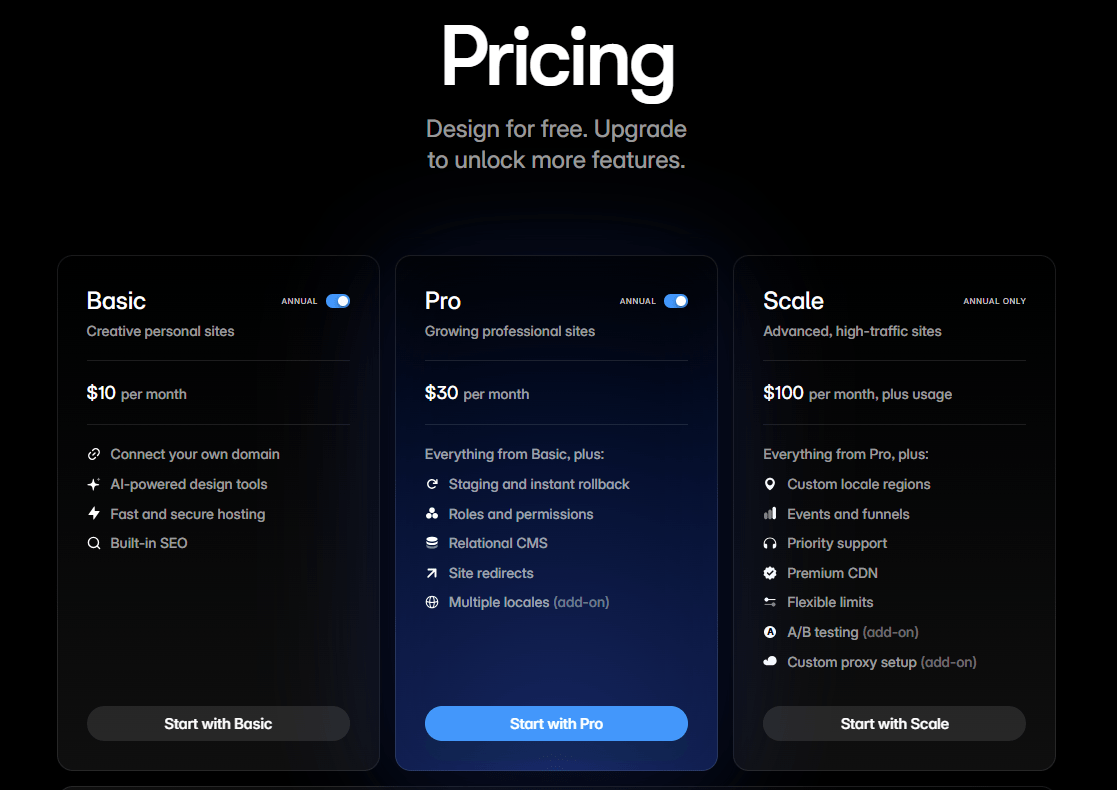Click the rollback icon beside Staging and instant rollback
The image size is (1117, 790).
tap(431, 484)
